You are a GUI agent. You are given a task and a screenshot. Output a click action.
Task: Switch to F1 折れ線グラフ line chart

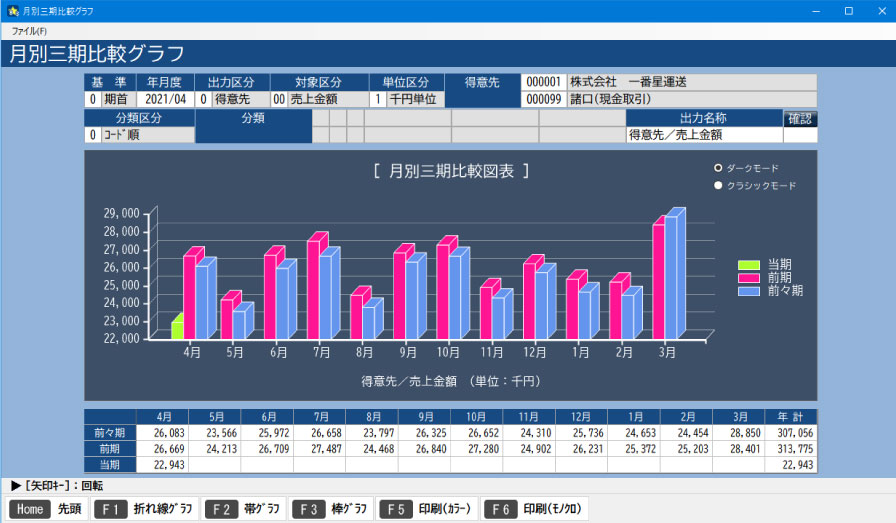[x=144, y=509]
